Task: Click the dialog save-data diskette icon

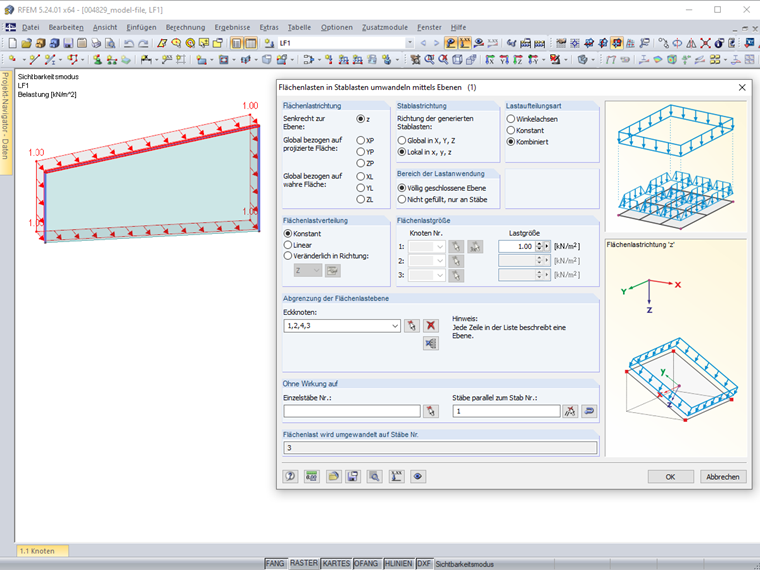Action: pos(353,476)
